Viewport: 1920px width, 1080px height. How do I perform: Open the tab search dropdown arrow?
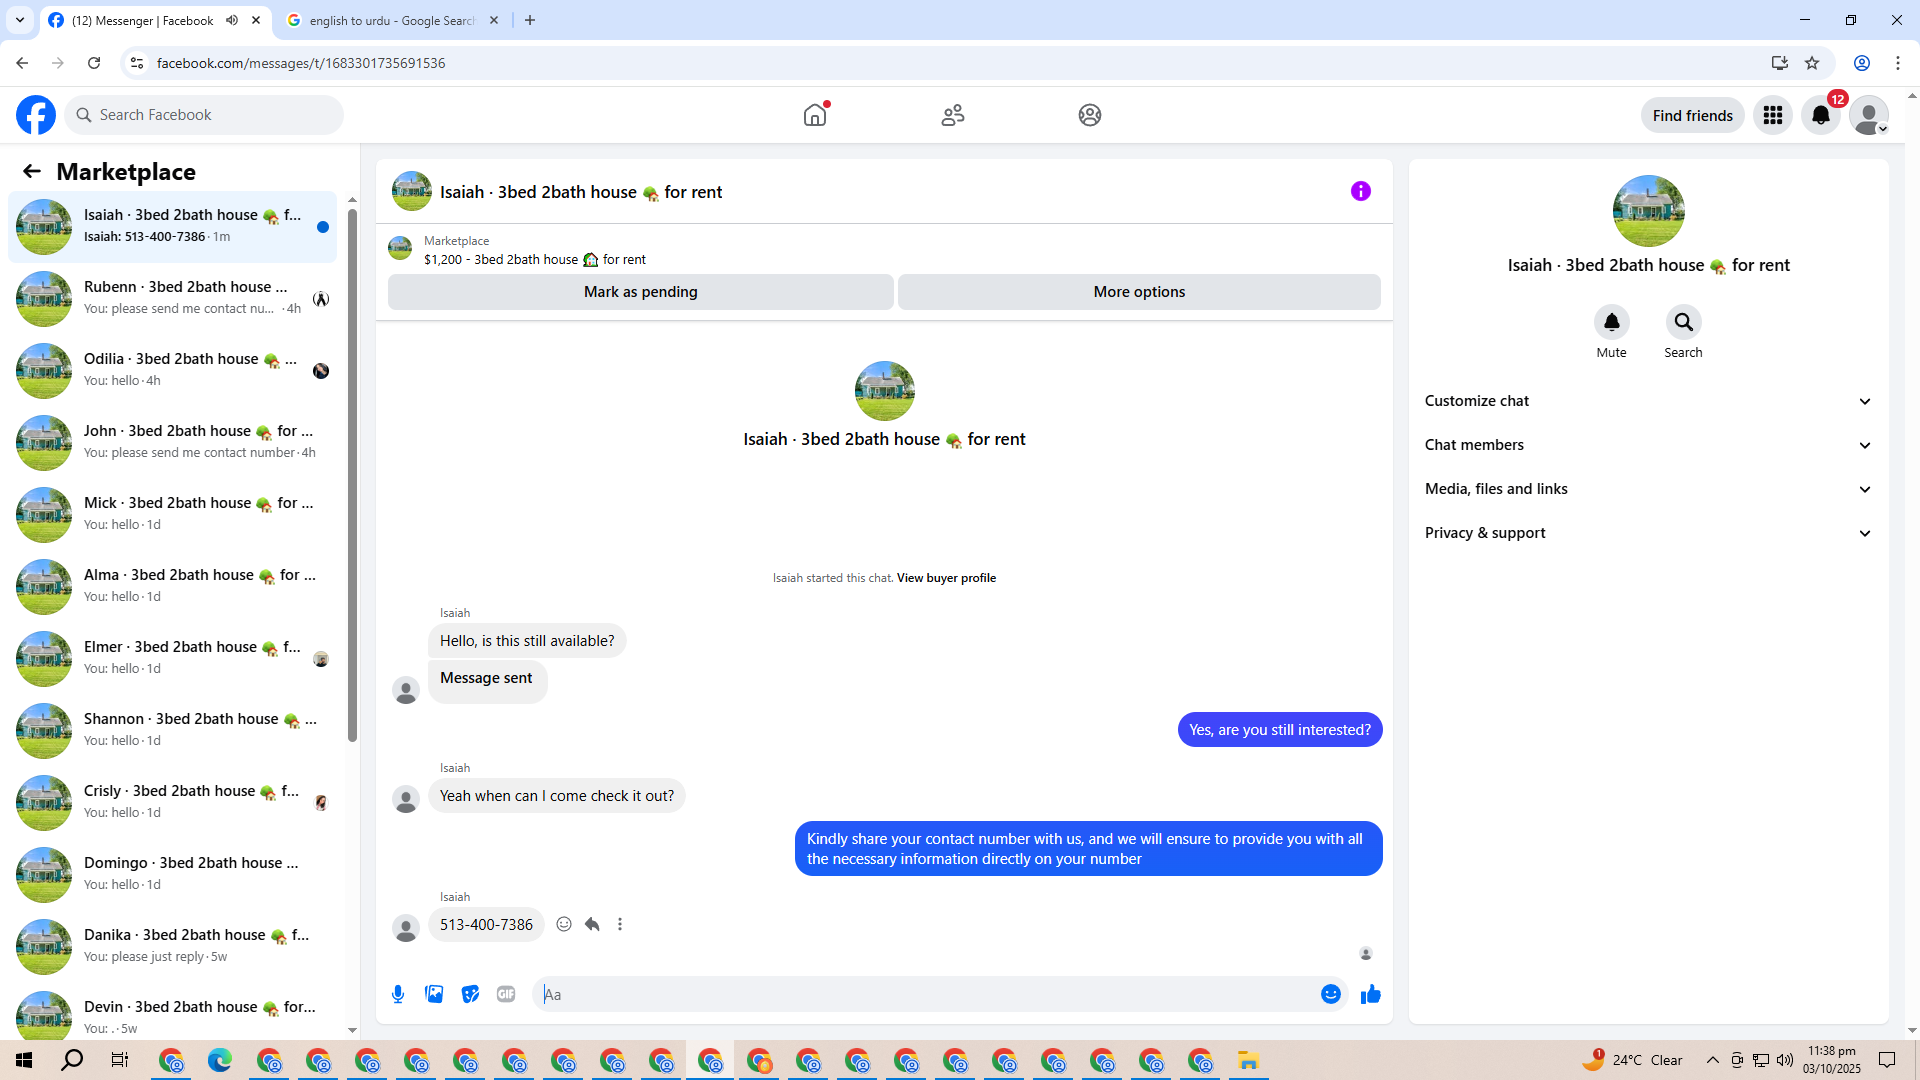[x=20, y=20]
